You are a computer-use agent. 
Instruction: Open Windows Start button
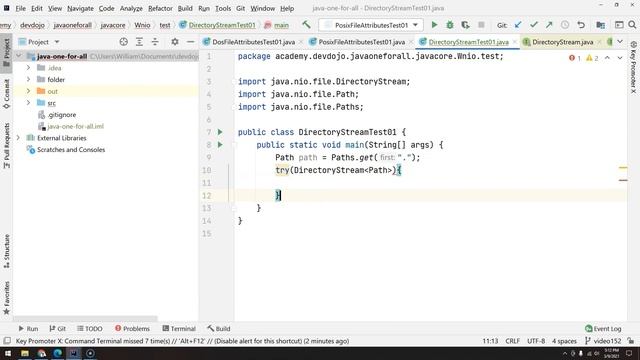coord(8,353)
